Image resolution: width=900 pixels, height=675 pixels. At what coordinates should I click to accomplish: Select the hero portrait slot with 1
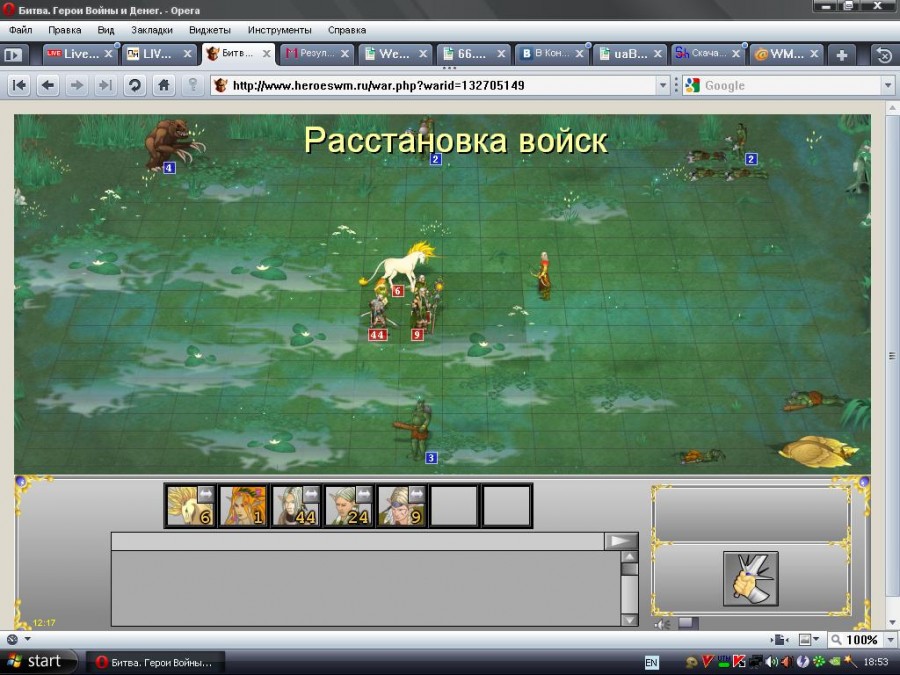pos(243,506)
